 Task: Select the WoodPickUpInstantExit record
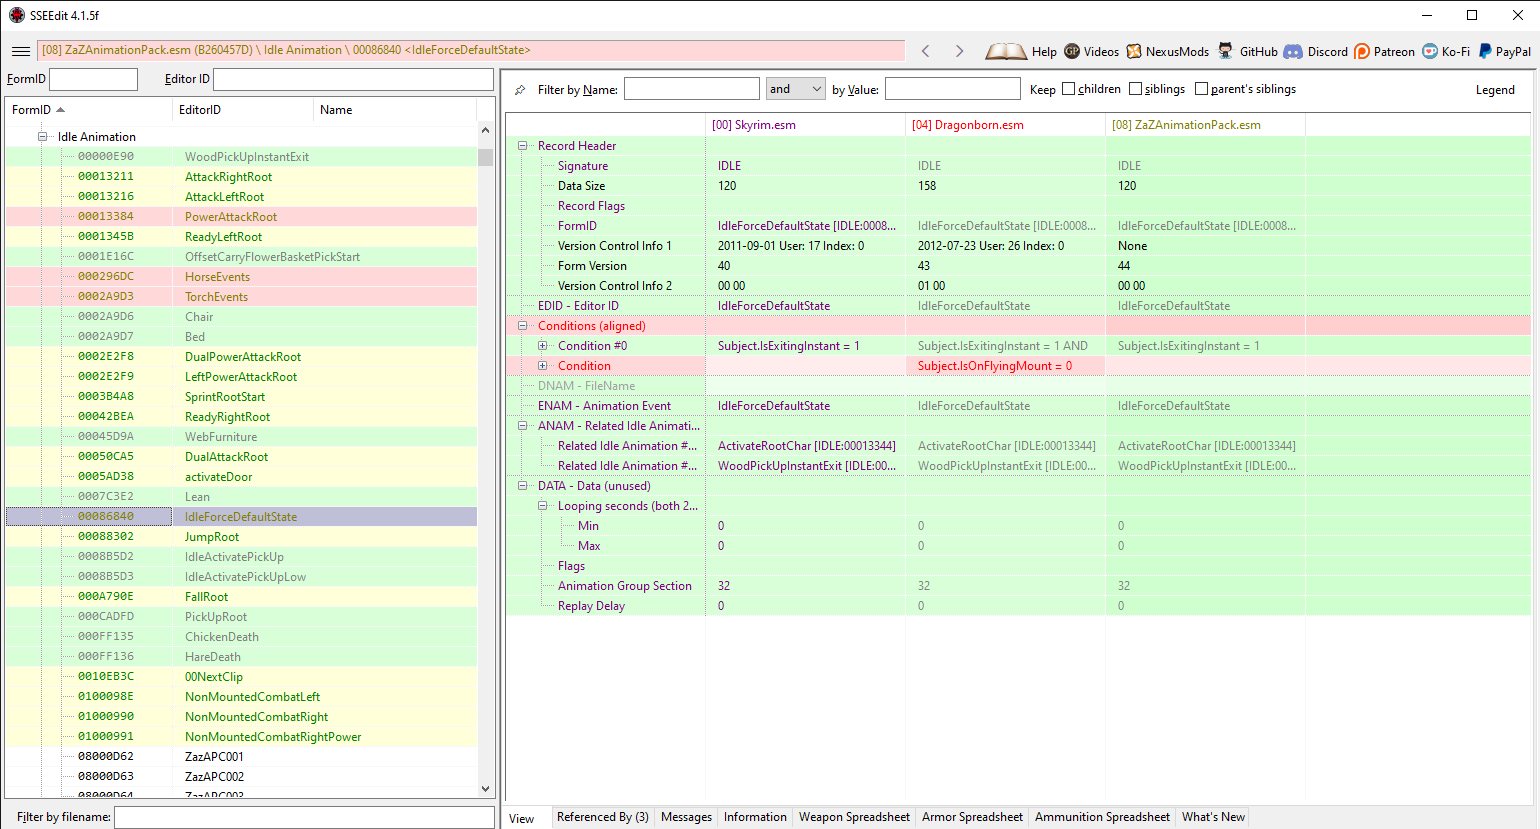click(x=241, y=157)
